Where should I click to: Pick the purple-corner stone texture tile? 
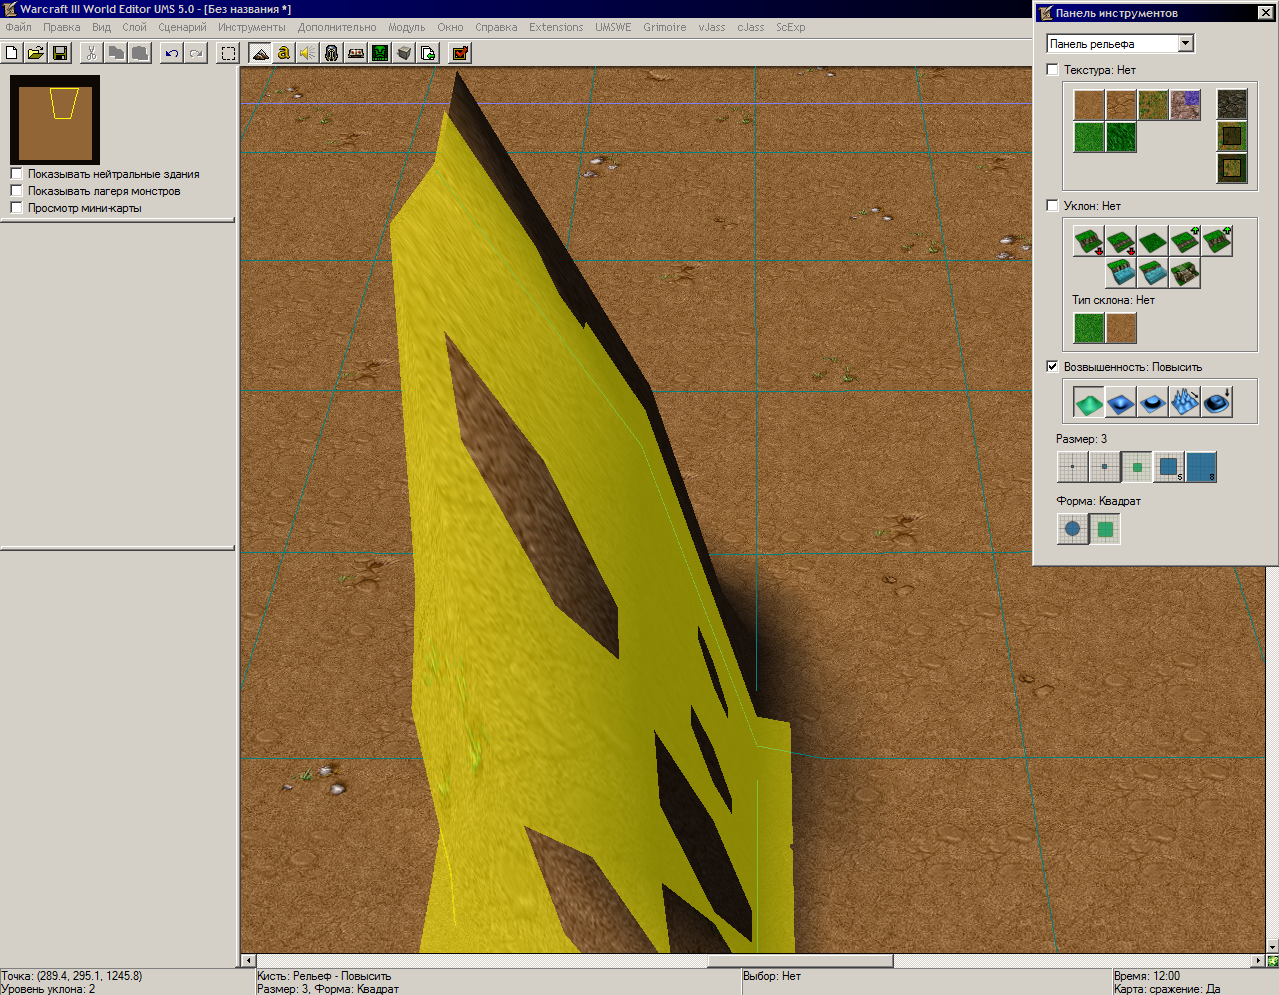coord(1185,105)
